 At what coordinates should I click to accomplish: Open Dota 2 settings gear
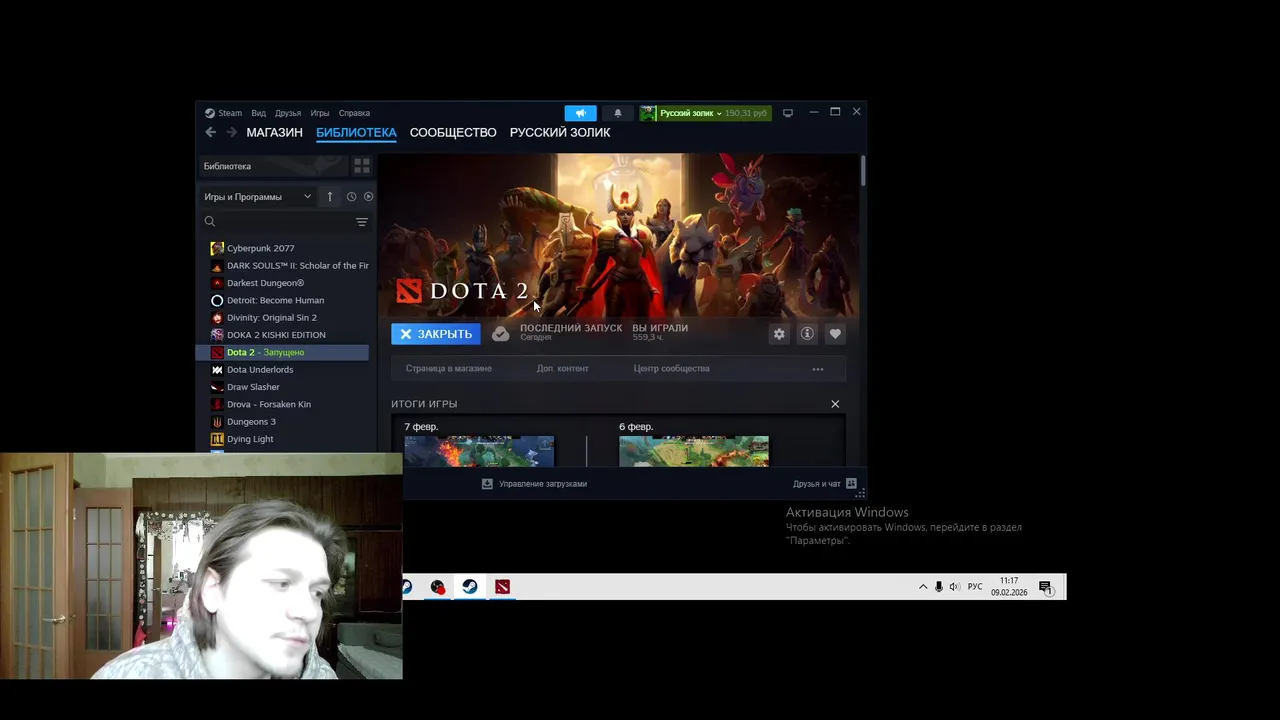pyautogui.click(x=779, y=334)
